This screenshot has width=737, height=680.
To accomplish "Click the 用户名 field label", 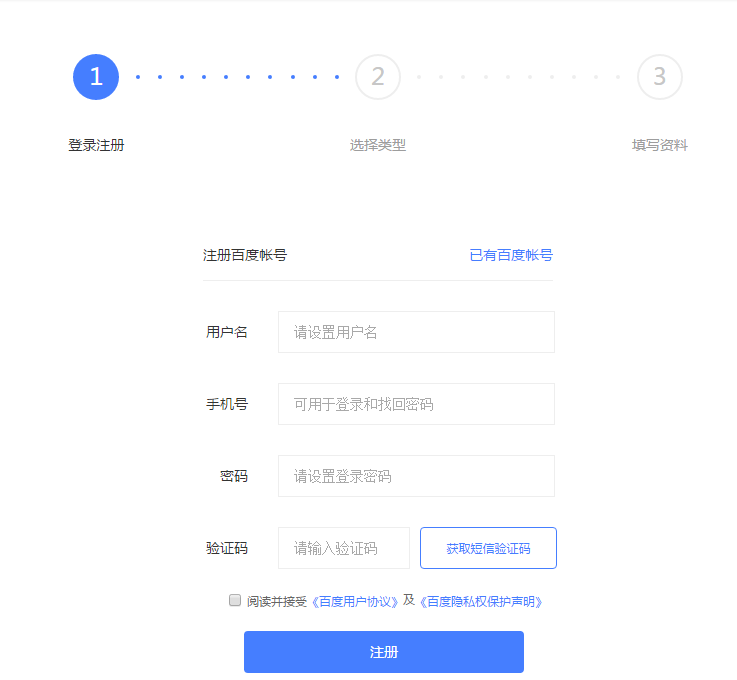I will pos(227,332).
